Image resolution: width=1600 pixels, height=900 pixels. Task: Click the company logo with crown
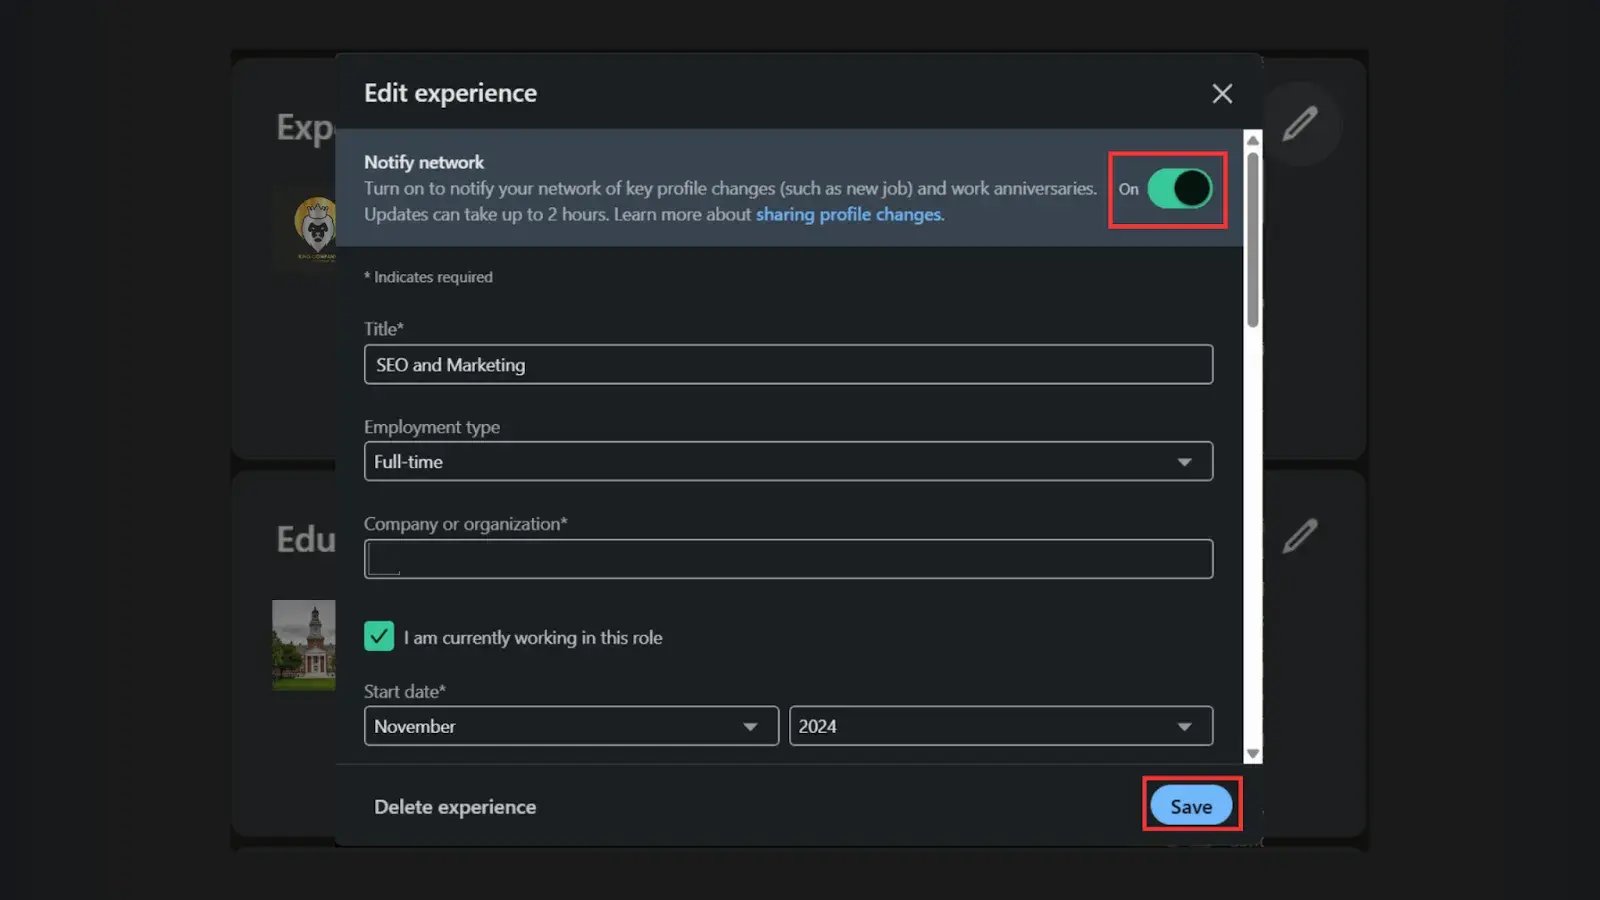click(316, 228)
